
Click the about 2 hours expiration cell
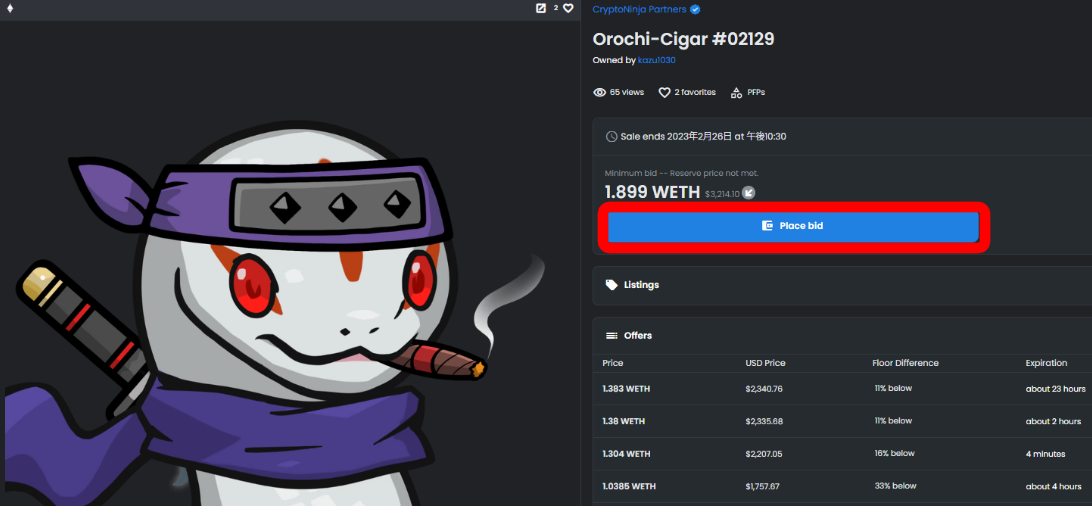(1053, 421)
